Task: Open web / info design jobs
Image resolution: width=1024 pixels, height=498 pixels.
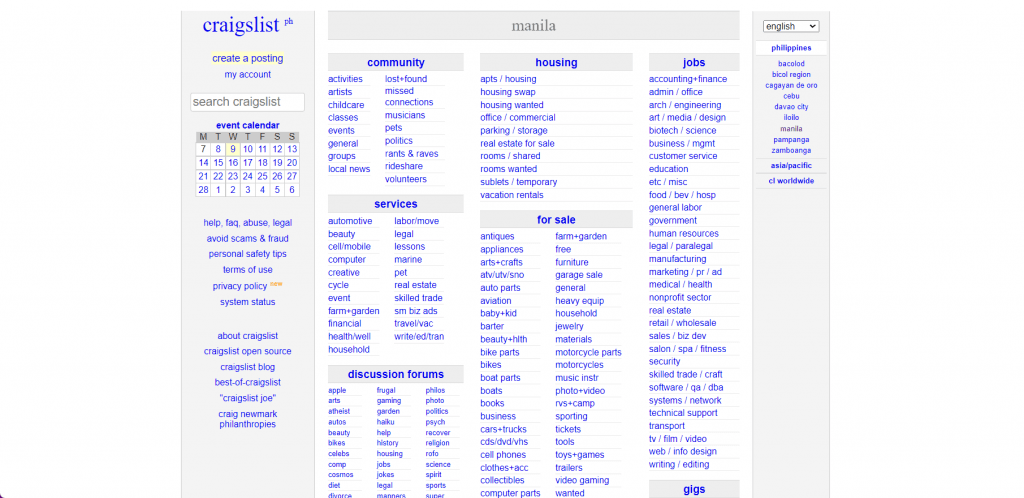Action: click(682, 452)
